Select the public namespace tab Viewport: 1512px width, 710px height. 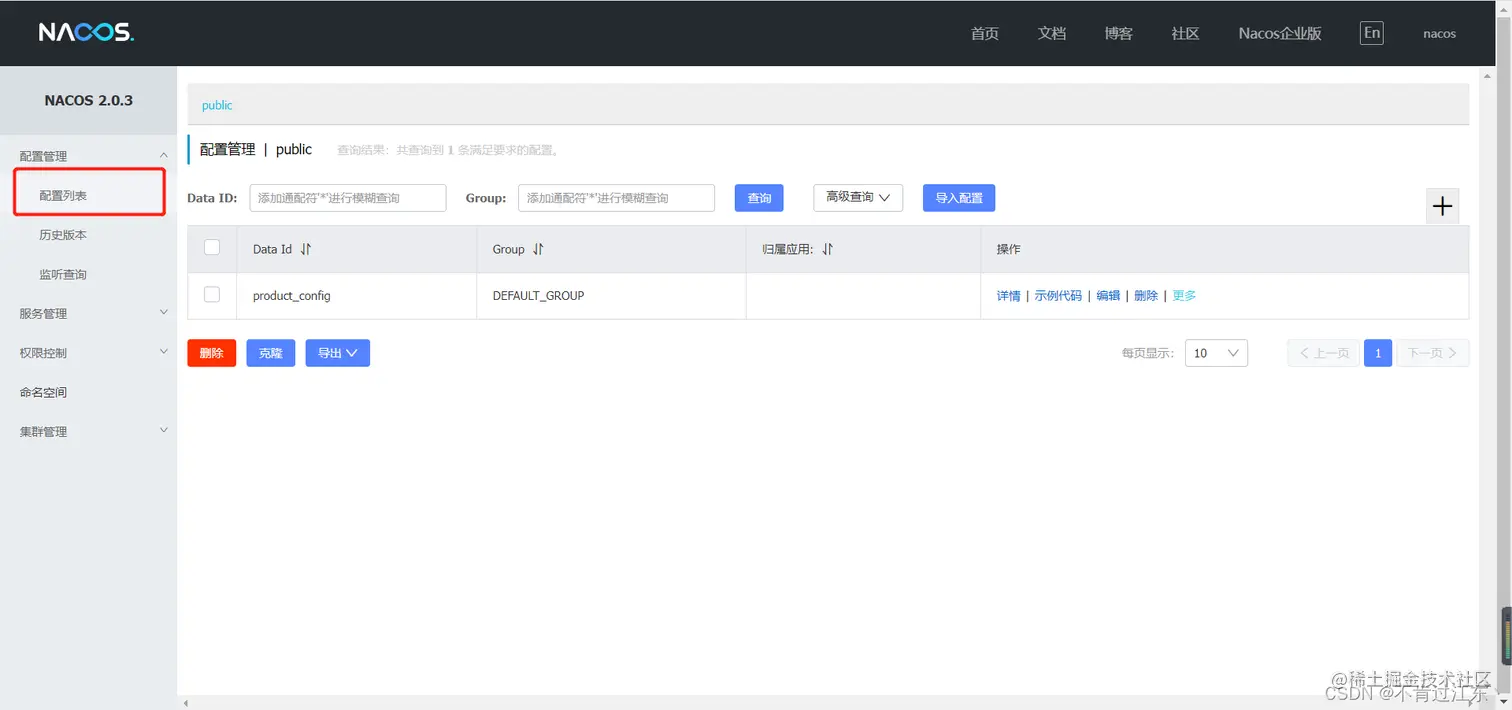[216, 104]
